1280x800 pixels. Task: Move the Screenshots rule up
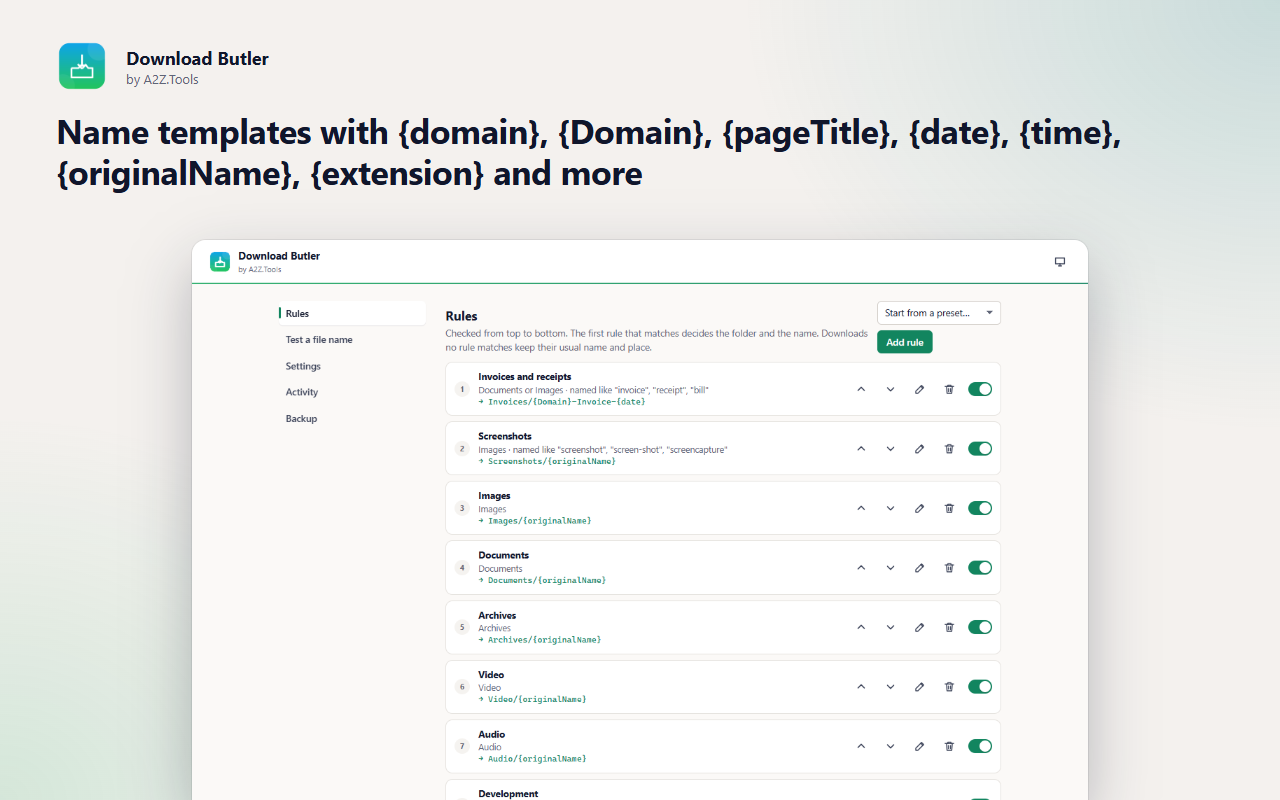pyautogui.click(x=861, y=449)
